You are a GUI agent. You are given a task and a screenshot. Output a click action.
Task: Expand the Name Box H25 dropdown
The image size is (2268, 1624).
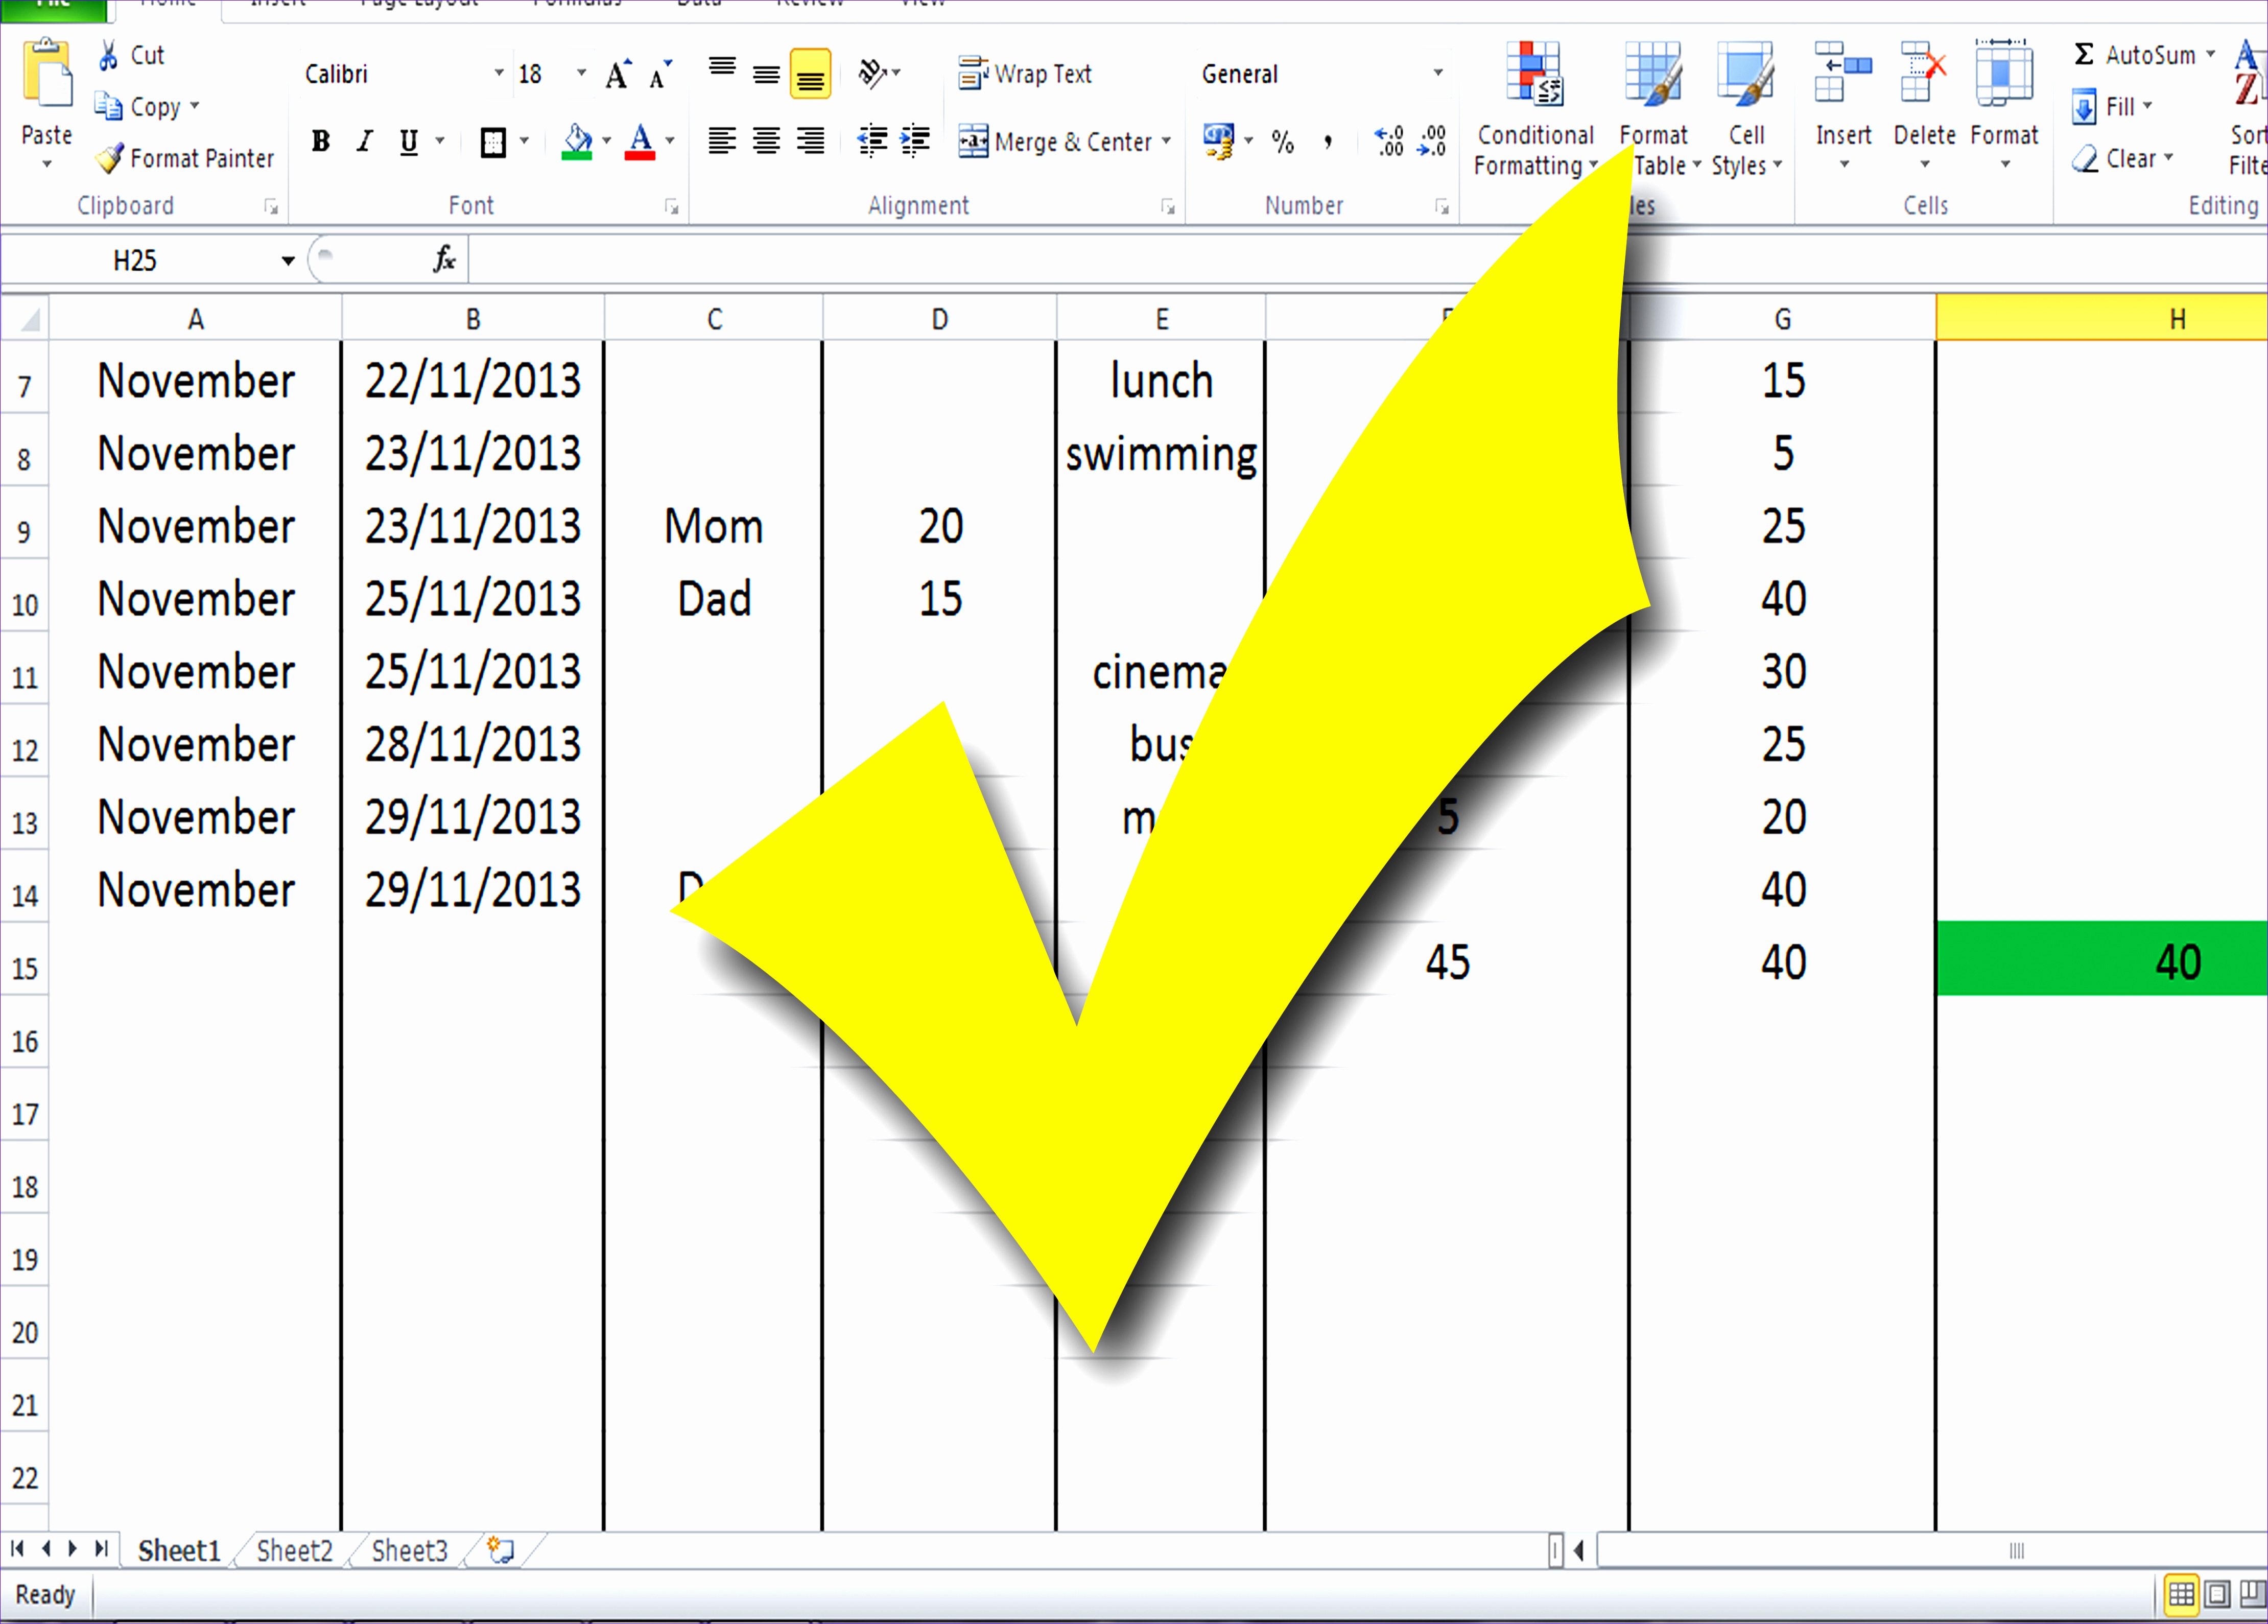coord(288,261)
